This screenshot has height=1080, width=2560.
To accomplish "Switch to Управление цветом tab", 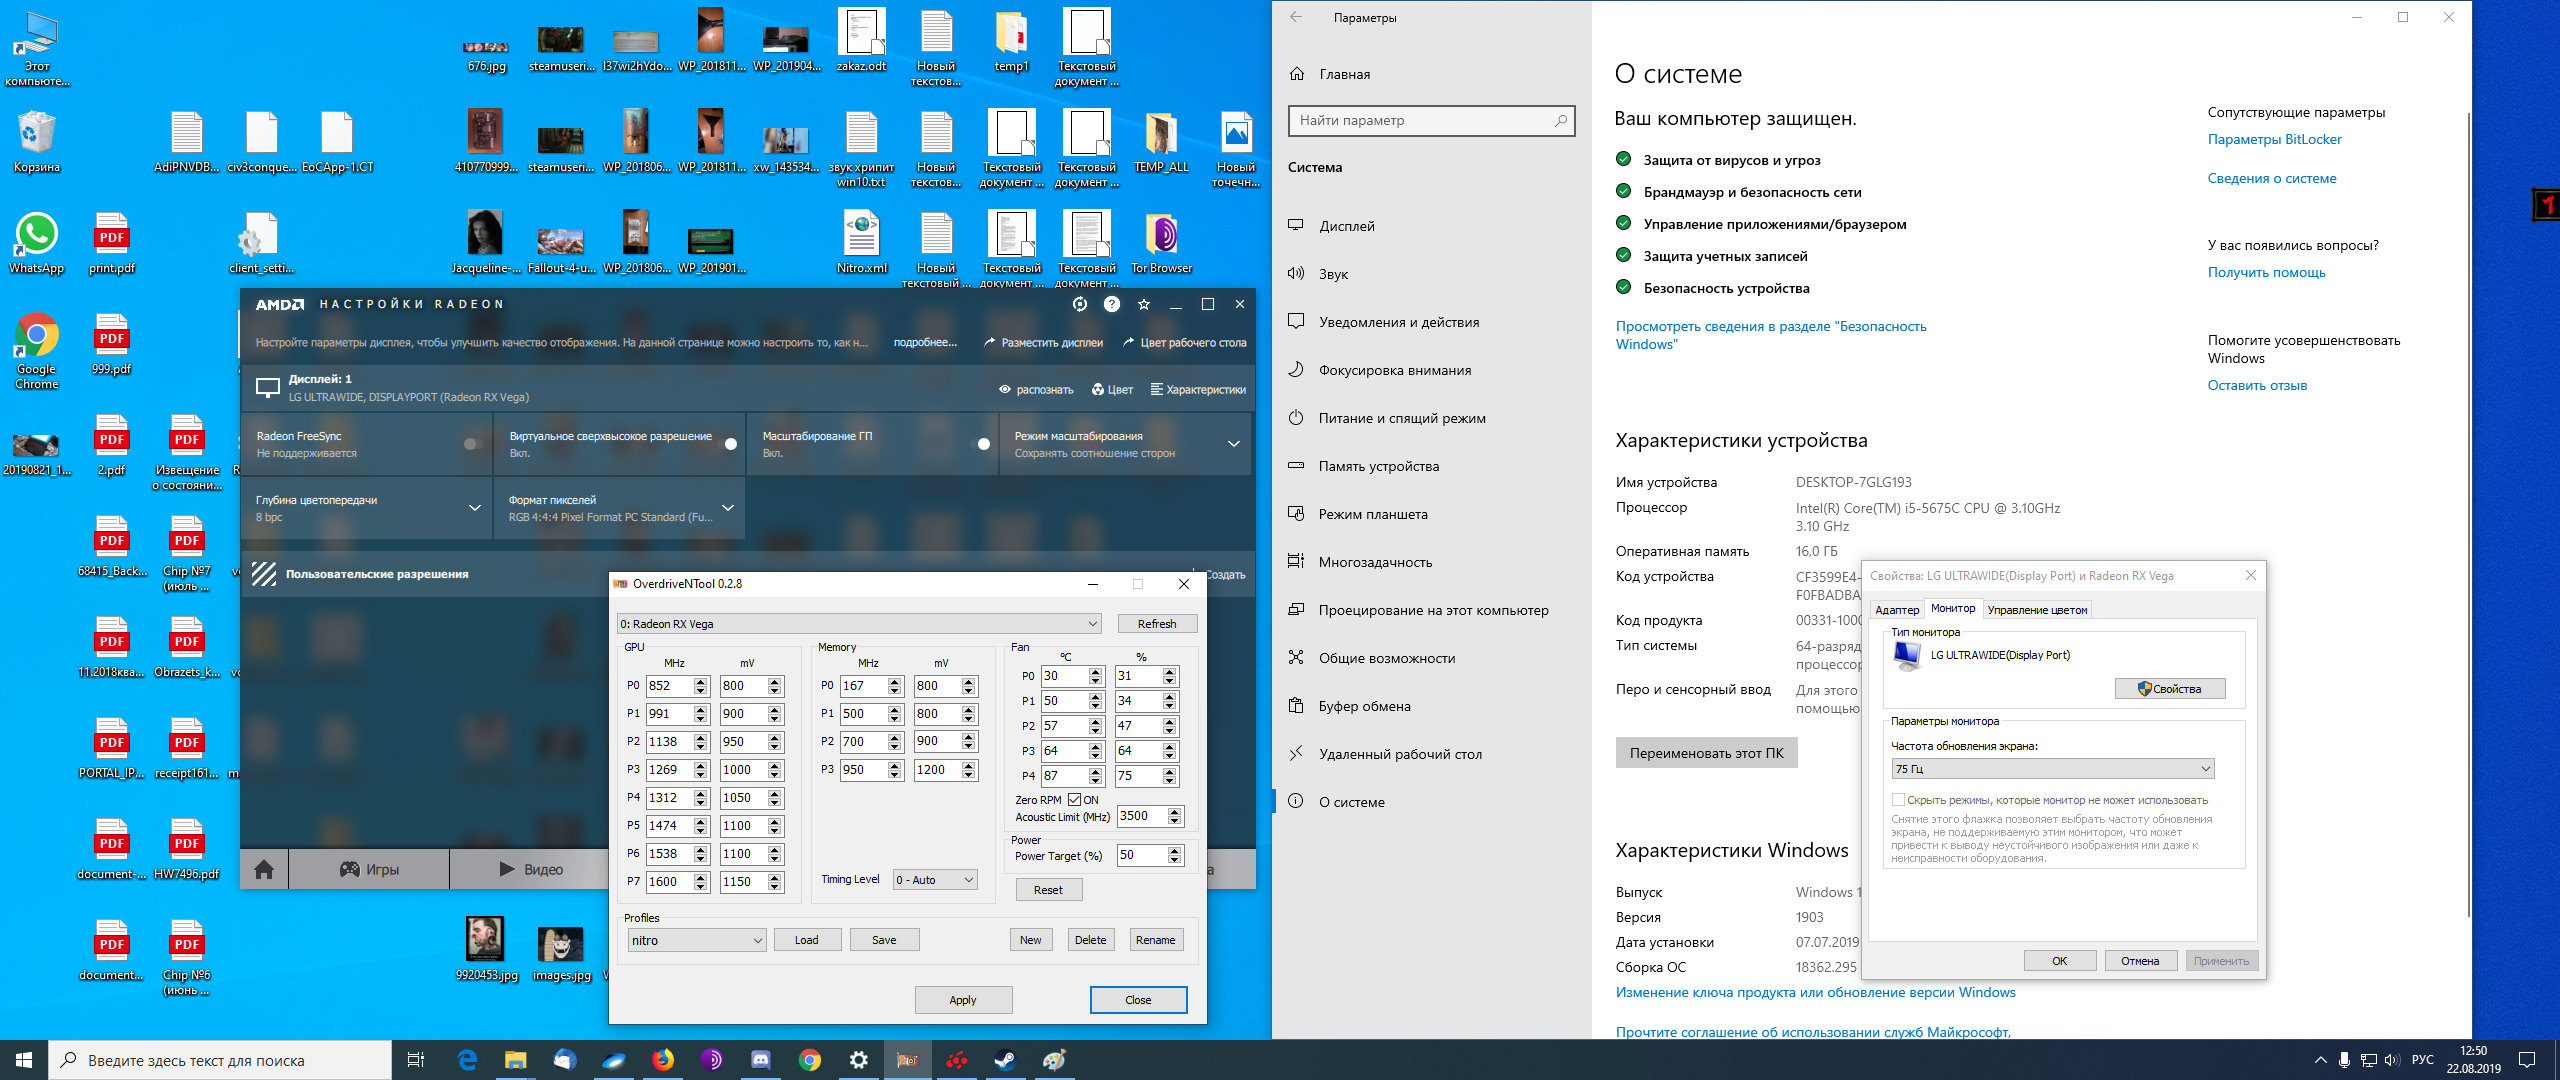I will (x=2036, y=610).
